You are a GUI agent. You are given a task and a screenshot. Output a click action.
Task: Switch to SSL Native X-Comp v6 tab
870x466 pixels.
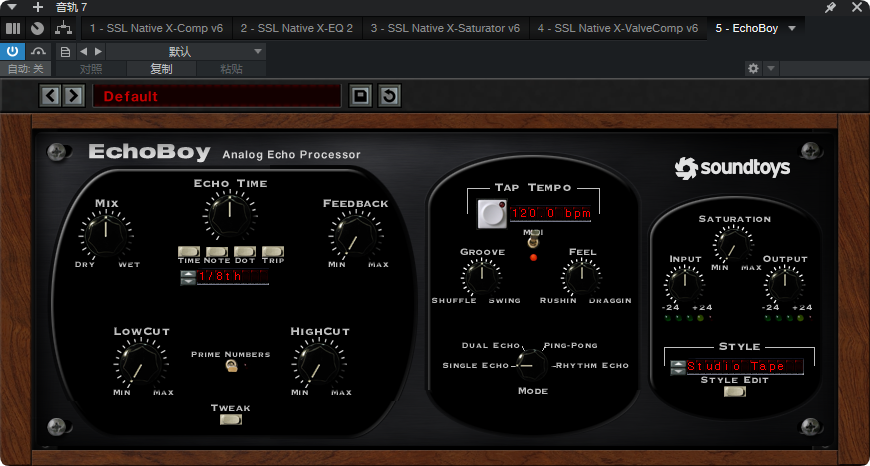point(156,28)
